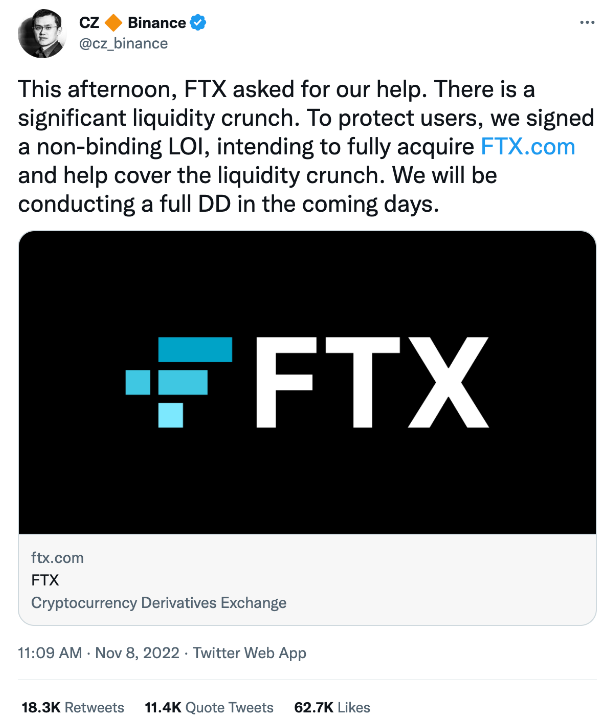This screenshot has height=720, width=612.
Task: Click the blue verified badge
Action: 198,22
